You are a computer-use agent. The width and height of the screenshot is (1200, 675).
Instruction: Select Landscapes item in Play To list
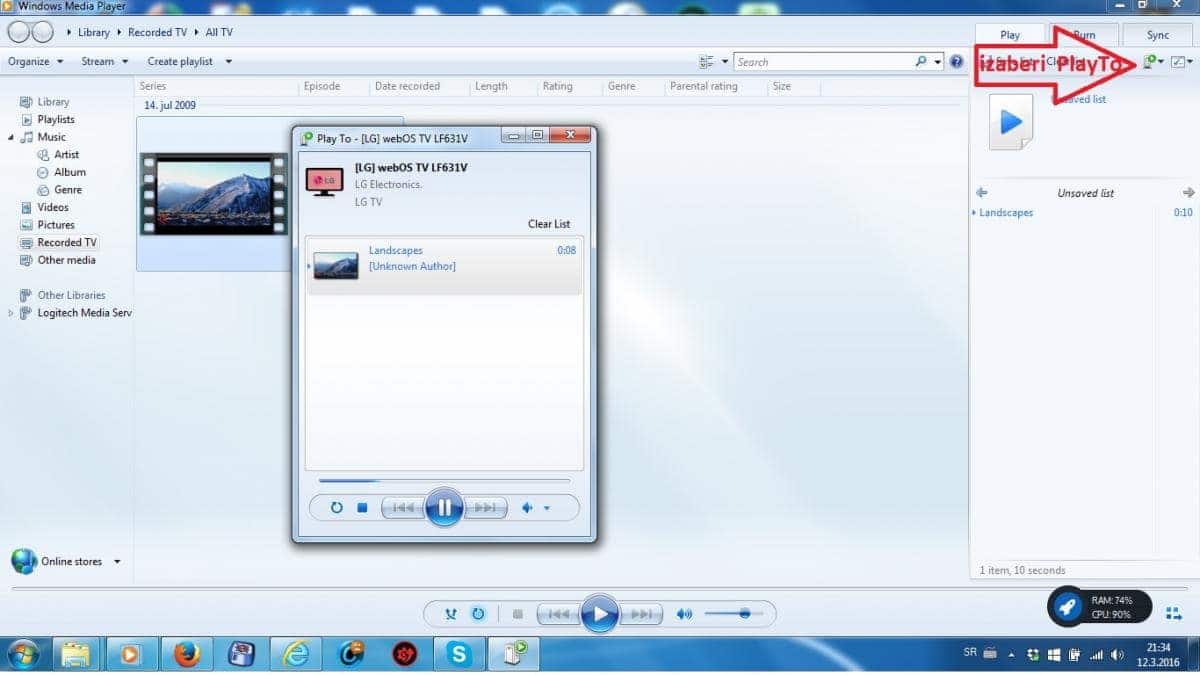444,266
